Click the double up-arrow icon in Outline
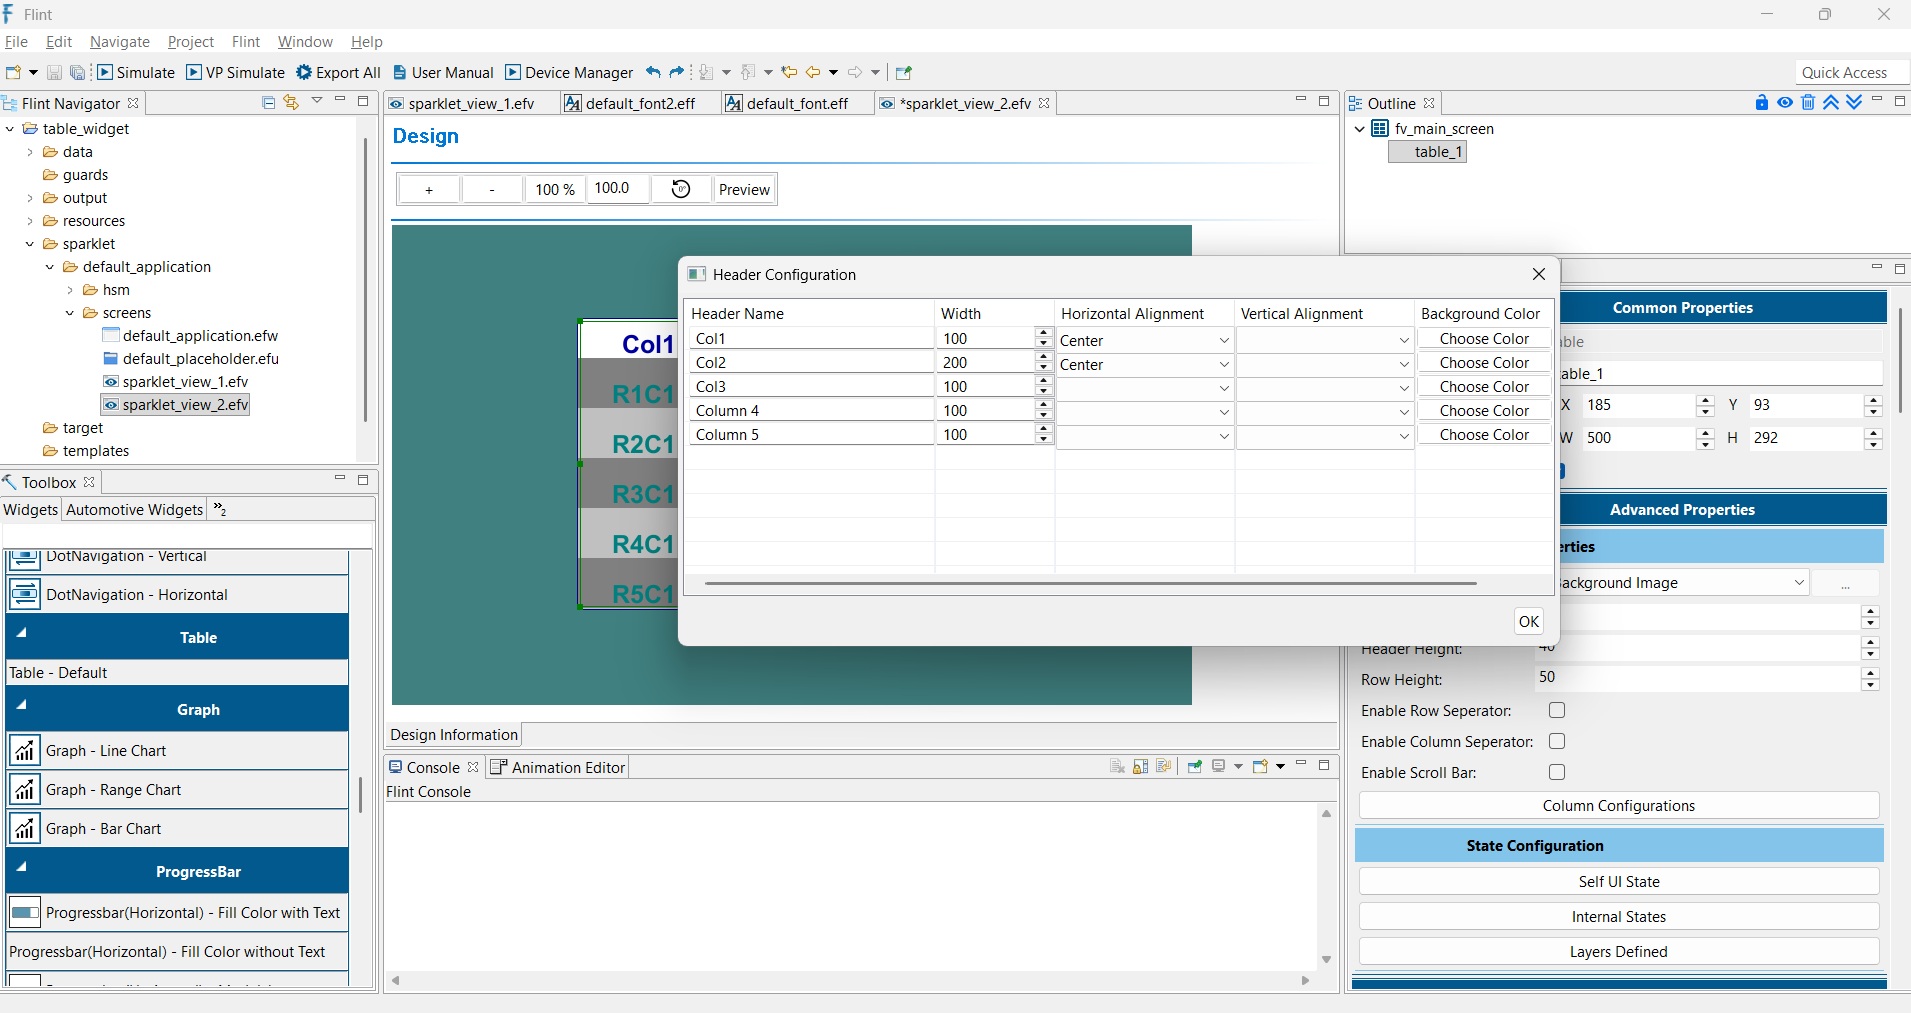Viewport: 1911px width, 1013px height. point(1831,103)
